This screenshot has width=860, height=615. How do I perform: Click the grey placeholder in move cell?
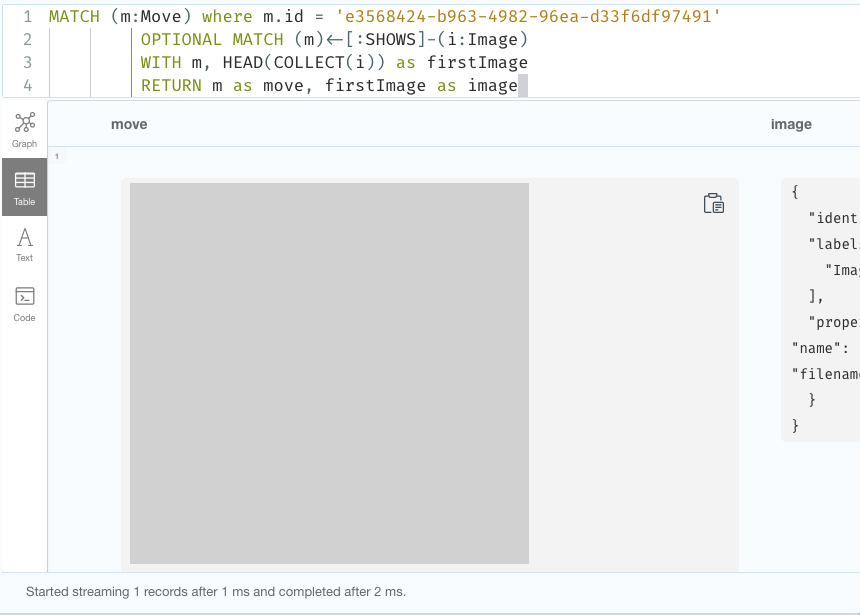pyautogui.click(x=329, y=373)
